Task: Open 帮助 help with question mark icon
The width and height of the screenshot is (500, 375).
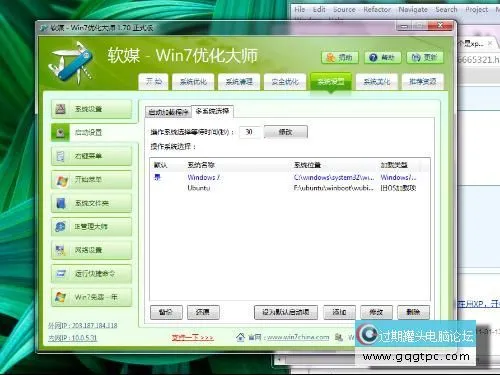Action: tap(382, 58)
